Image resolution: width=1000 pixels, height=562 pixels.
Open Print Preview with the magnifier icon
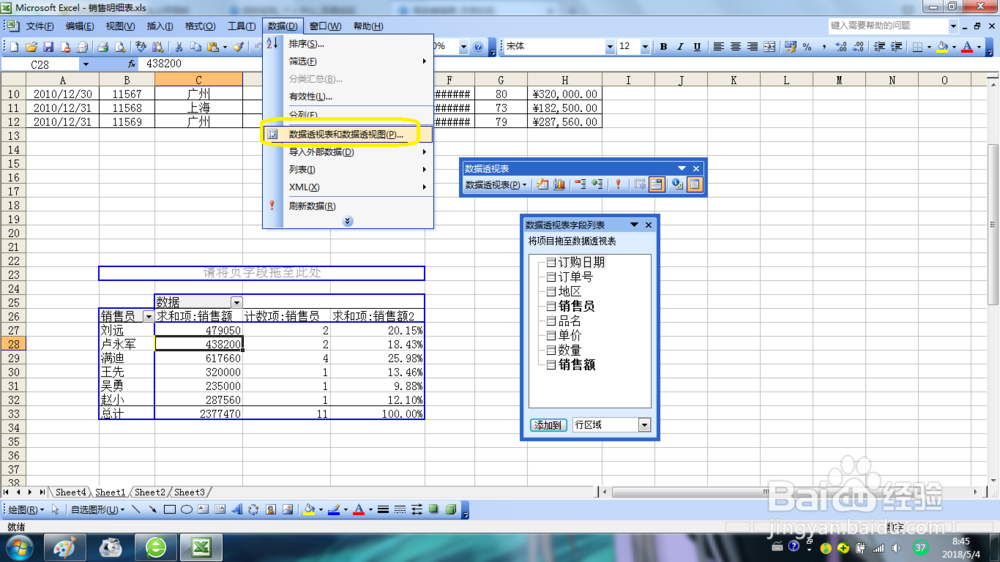(120, 47)
